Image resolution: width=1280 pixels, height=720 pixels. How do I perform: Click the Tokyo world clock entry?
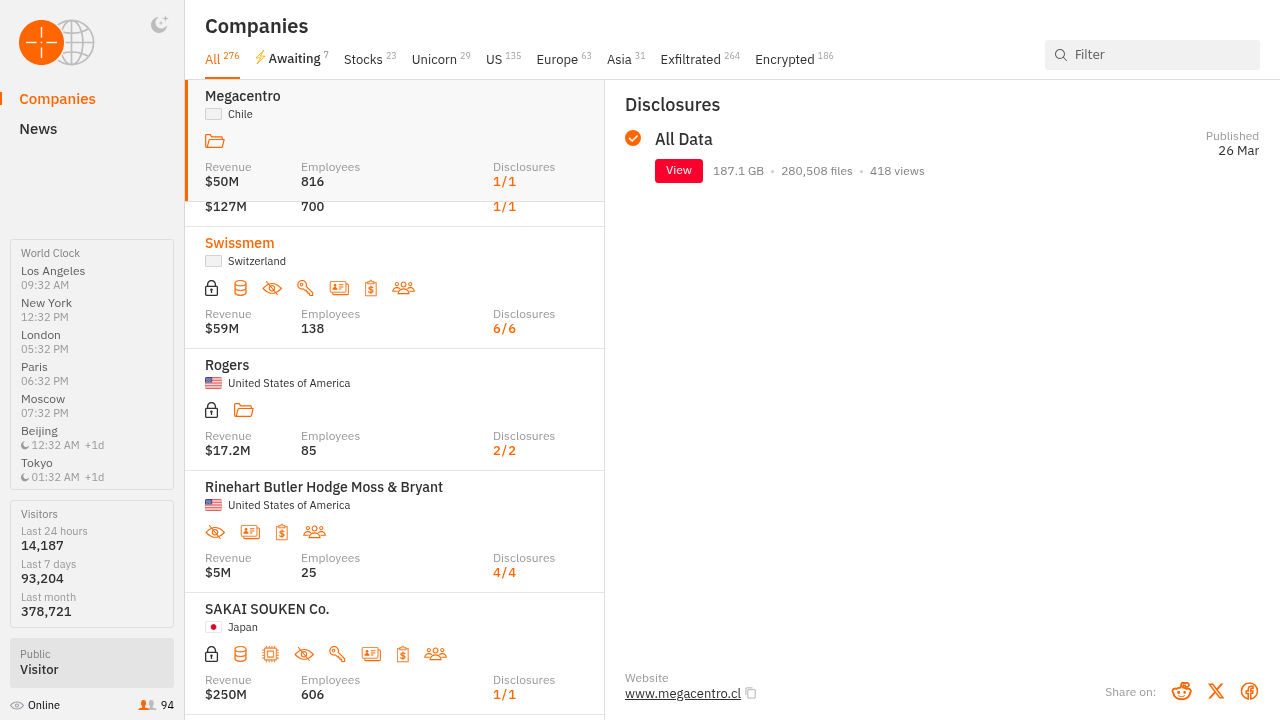click(x=63, y=470)
